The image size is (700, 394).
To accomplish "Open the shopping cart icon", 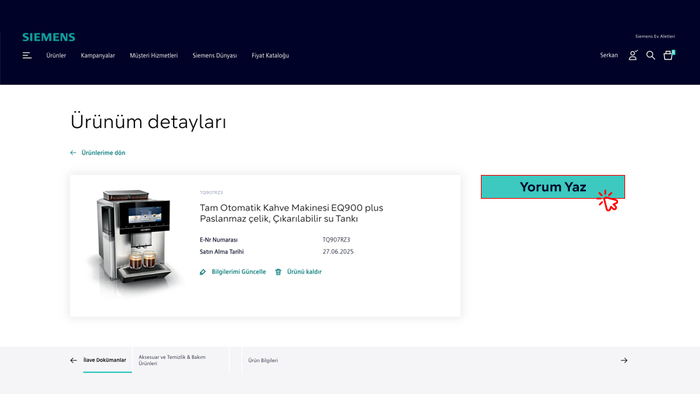I will [669, 55].
